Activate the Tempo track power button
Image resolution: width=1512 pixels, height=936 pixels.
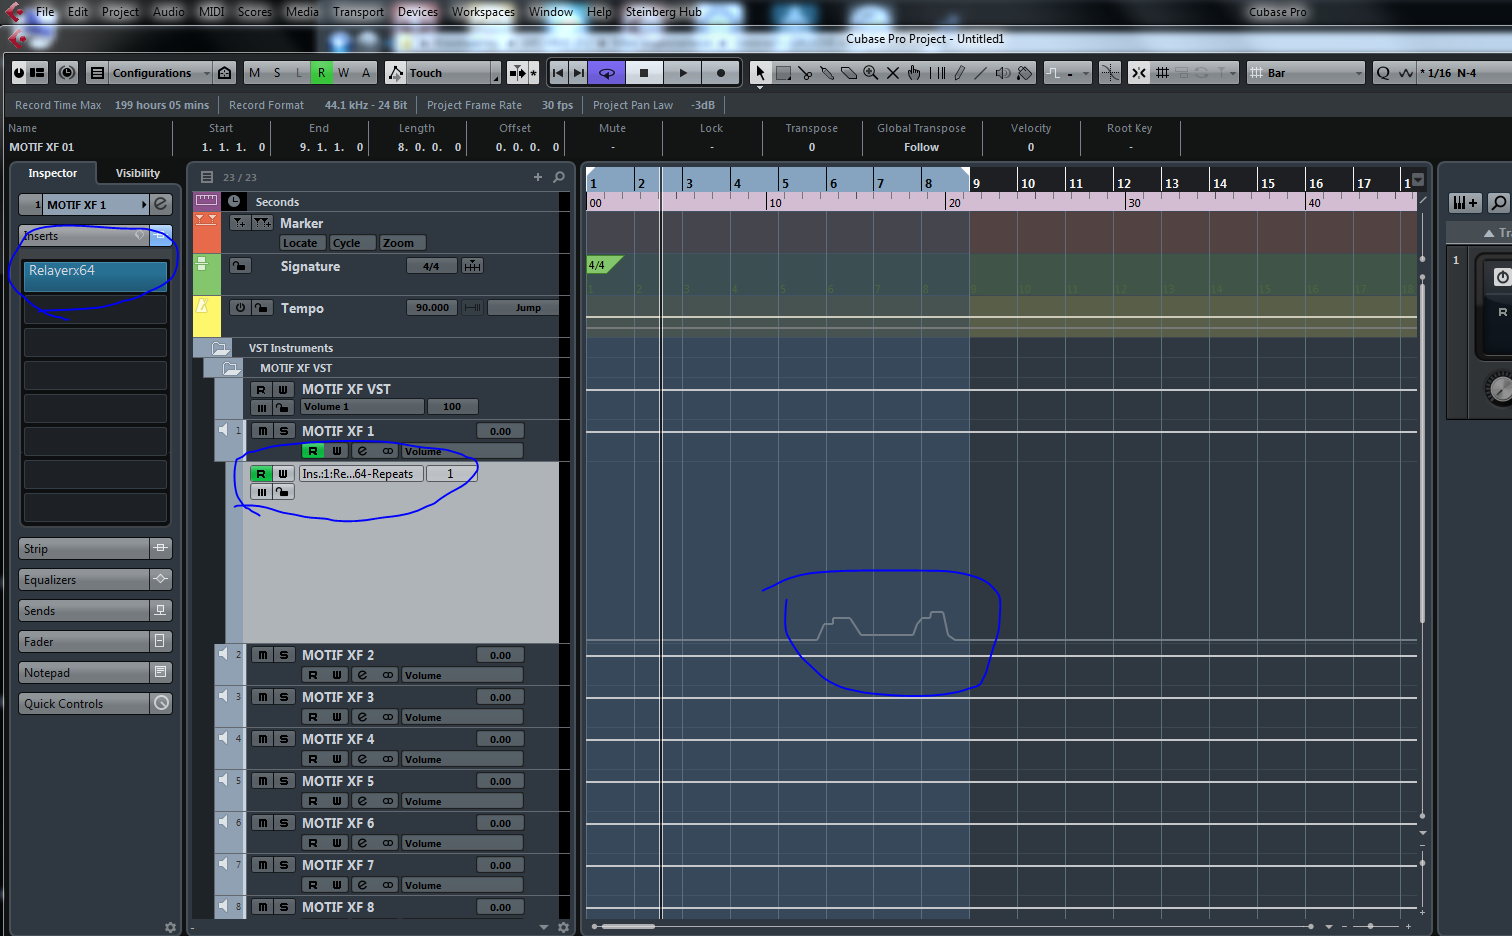pos(240,307)
